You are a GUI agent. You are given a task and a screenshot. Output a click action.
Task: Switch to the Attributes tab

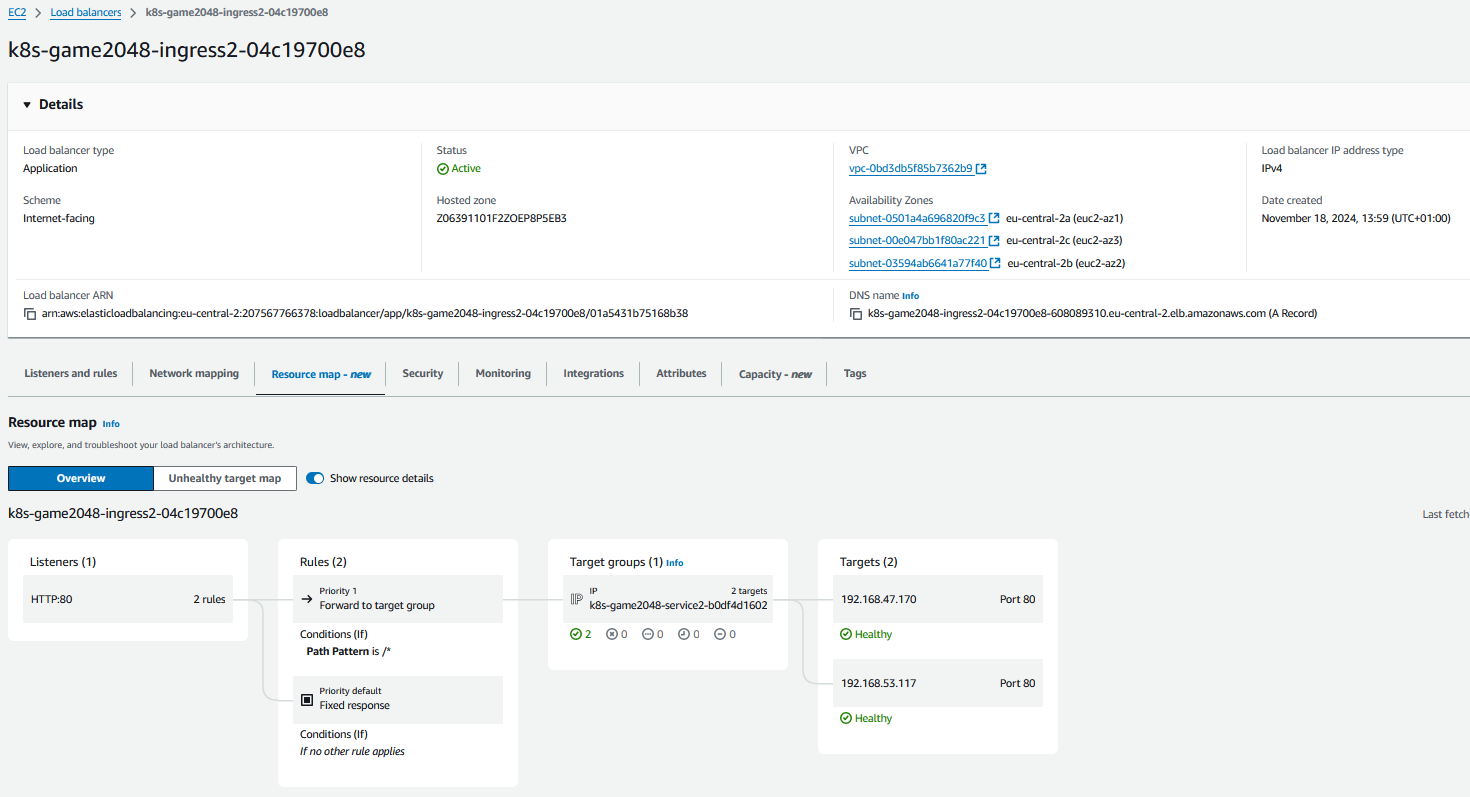[681, 373]
